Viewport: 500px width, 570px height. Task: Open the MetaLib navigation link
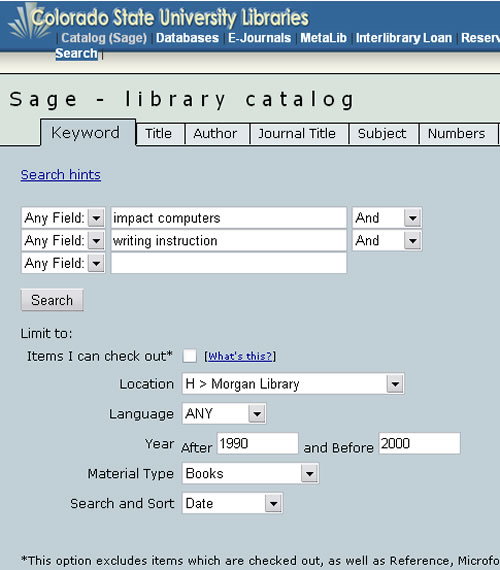(x=323, y=38)
